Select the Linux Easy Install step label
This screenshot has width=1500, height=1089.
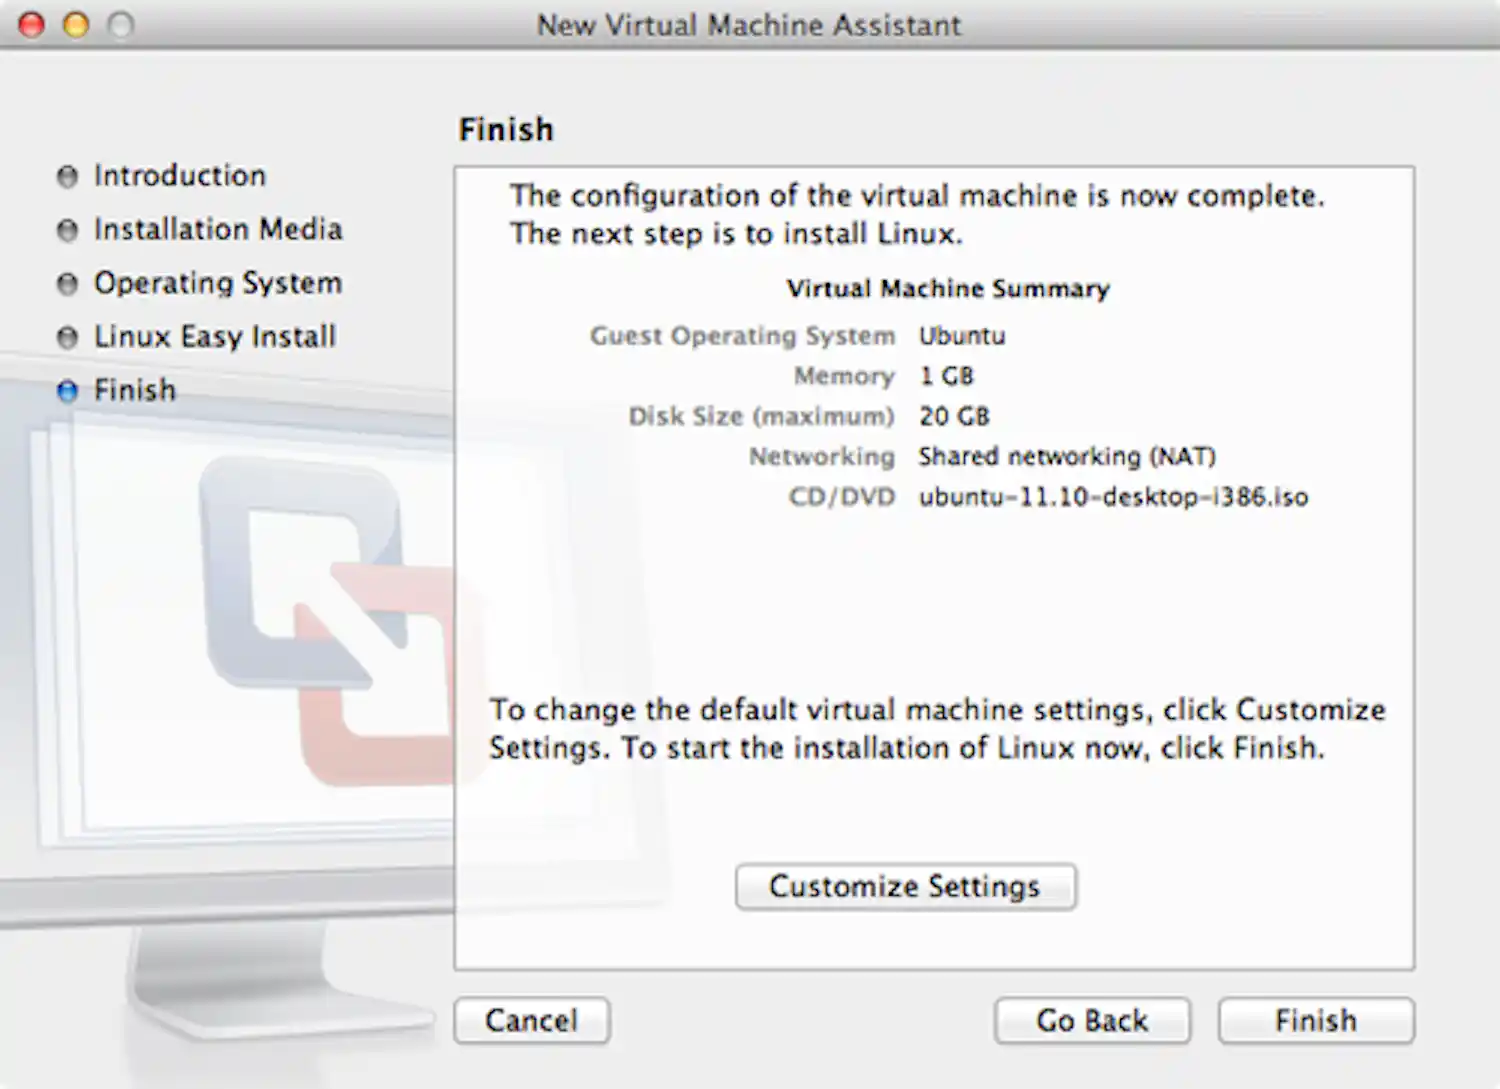[x=214, y=337]
